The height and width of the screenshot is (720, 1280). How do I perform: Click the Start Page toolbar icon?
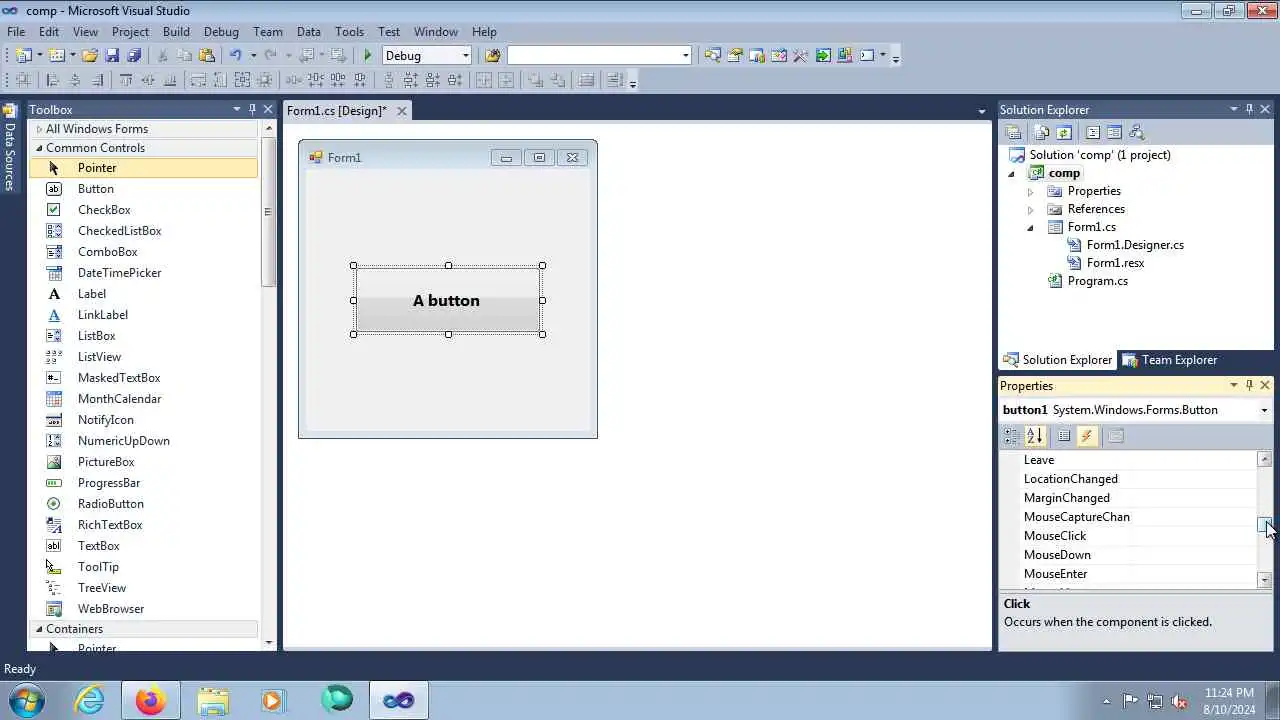coord(822,56)
